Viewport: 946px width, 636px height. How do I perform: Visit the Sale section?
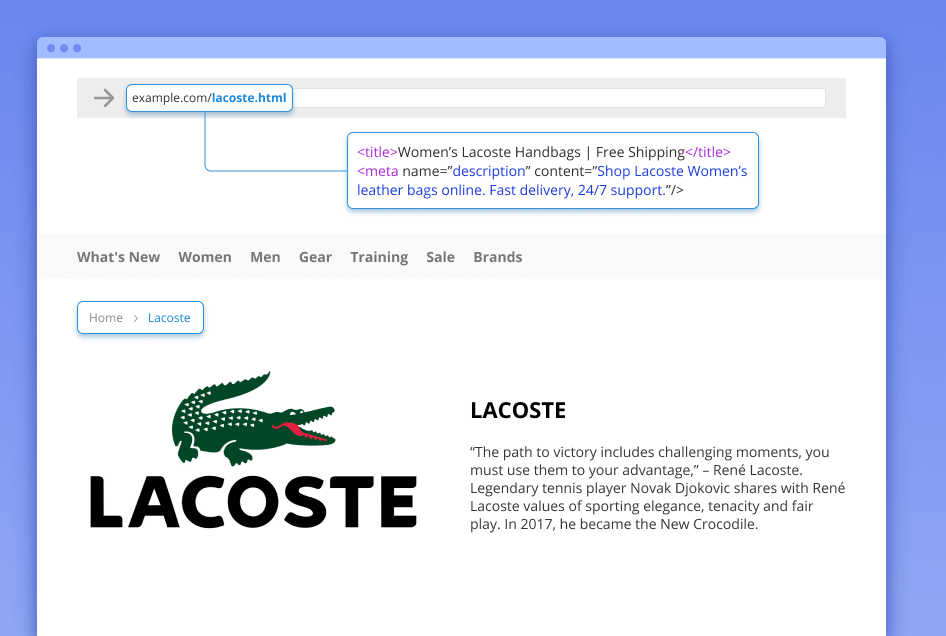tap(440, 257)
